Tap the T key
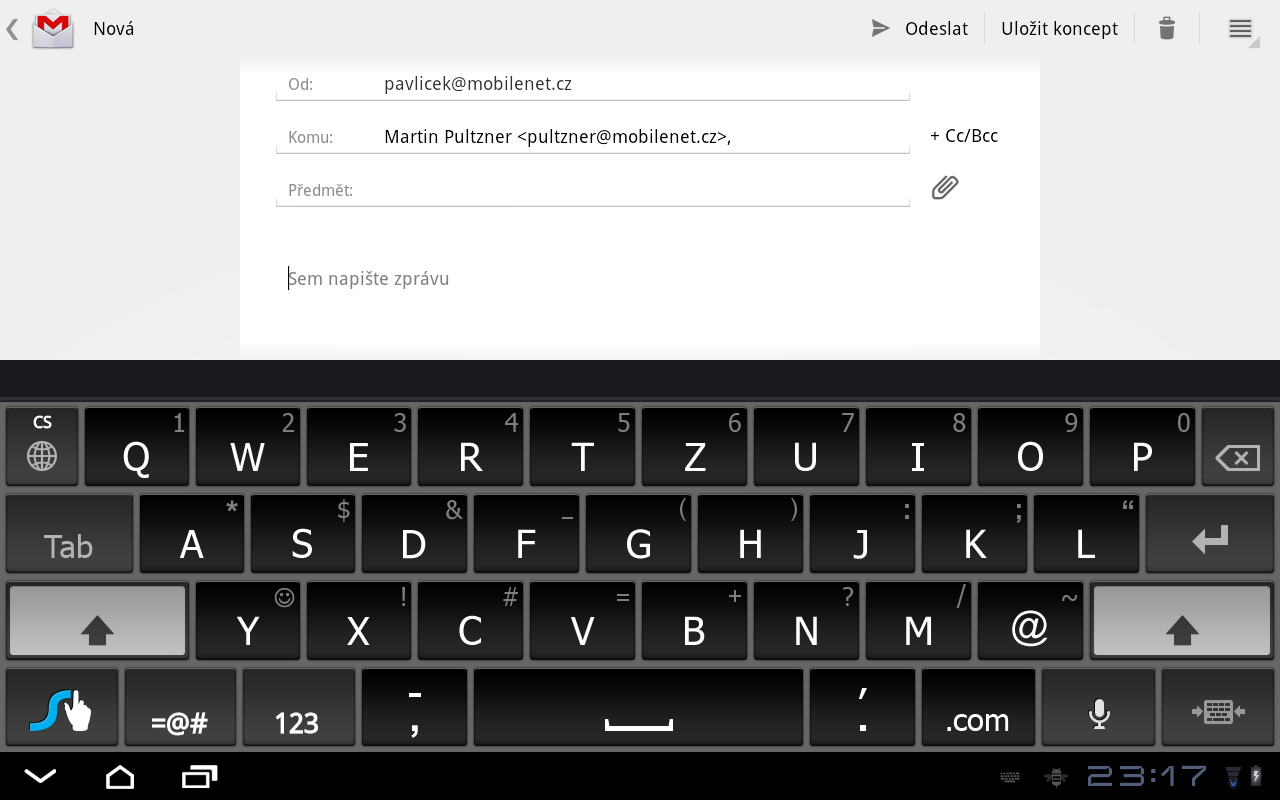This screenshot has width=1280, height=800. (x=582, y=446)
